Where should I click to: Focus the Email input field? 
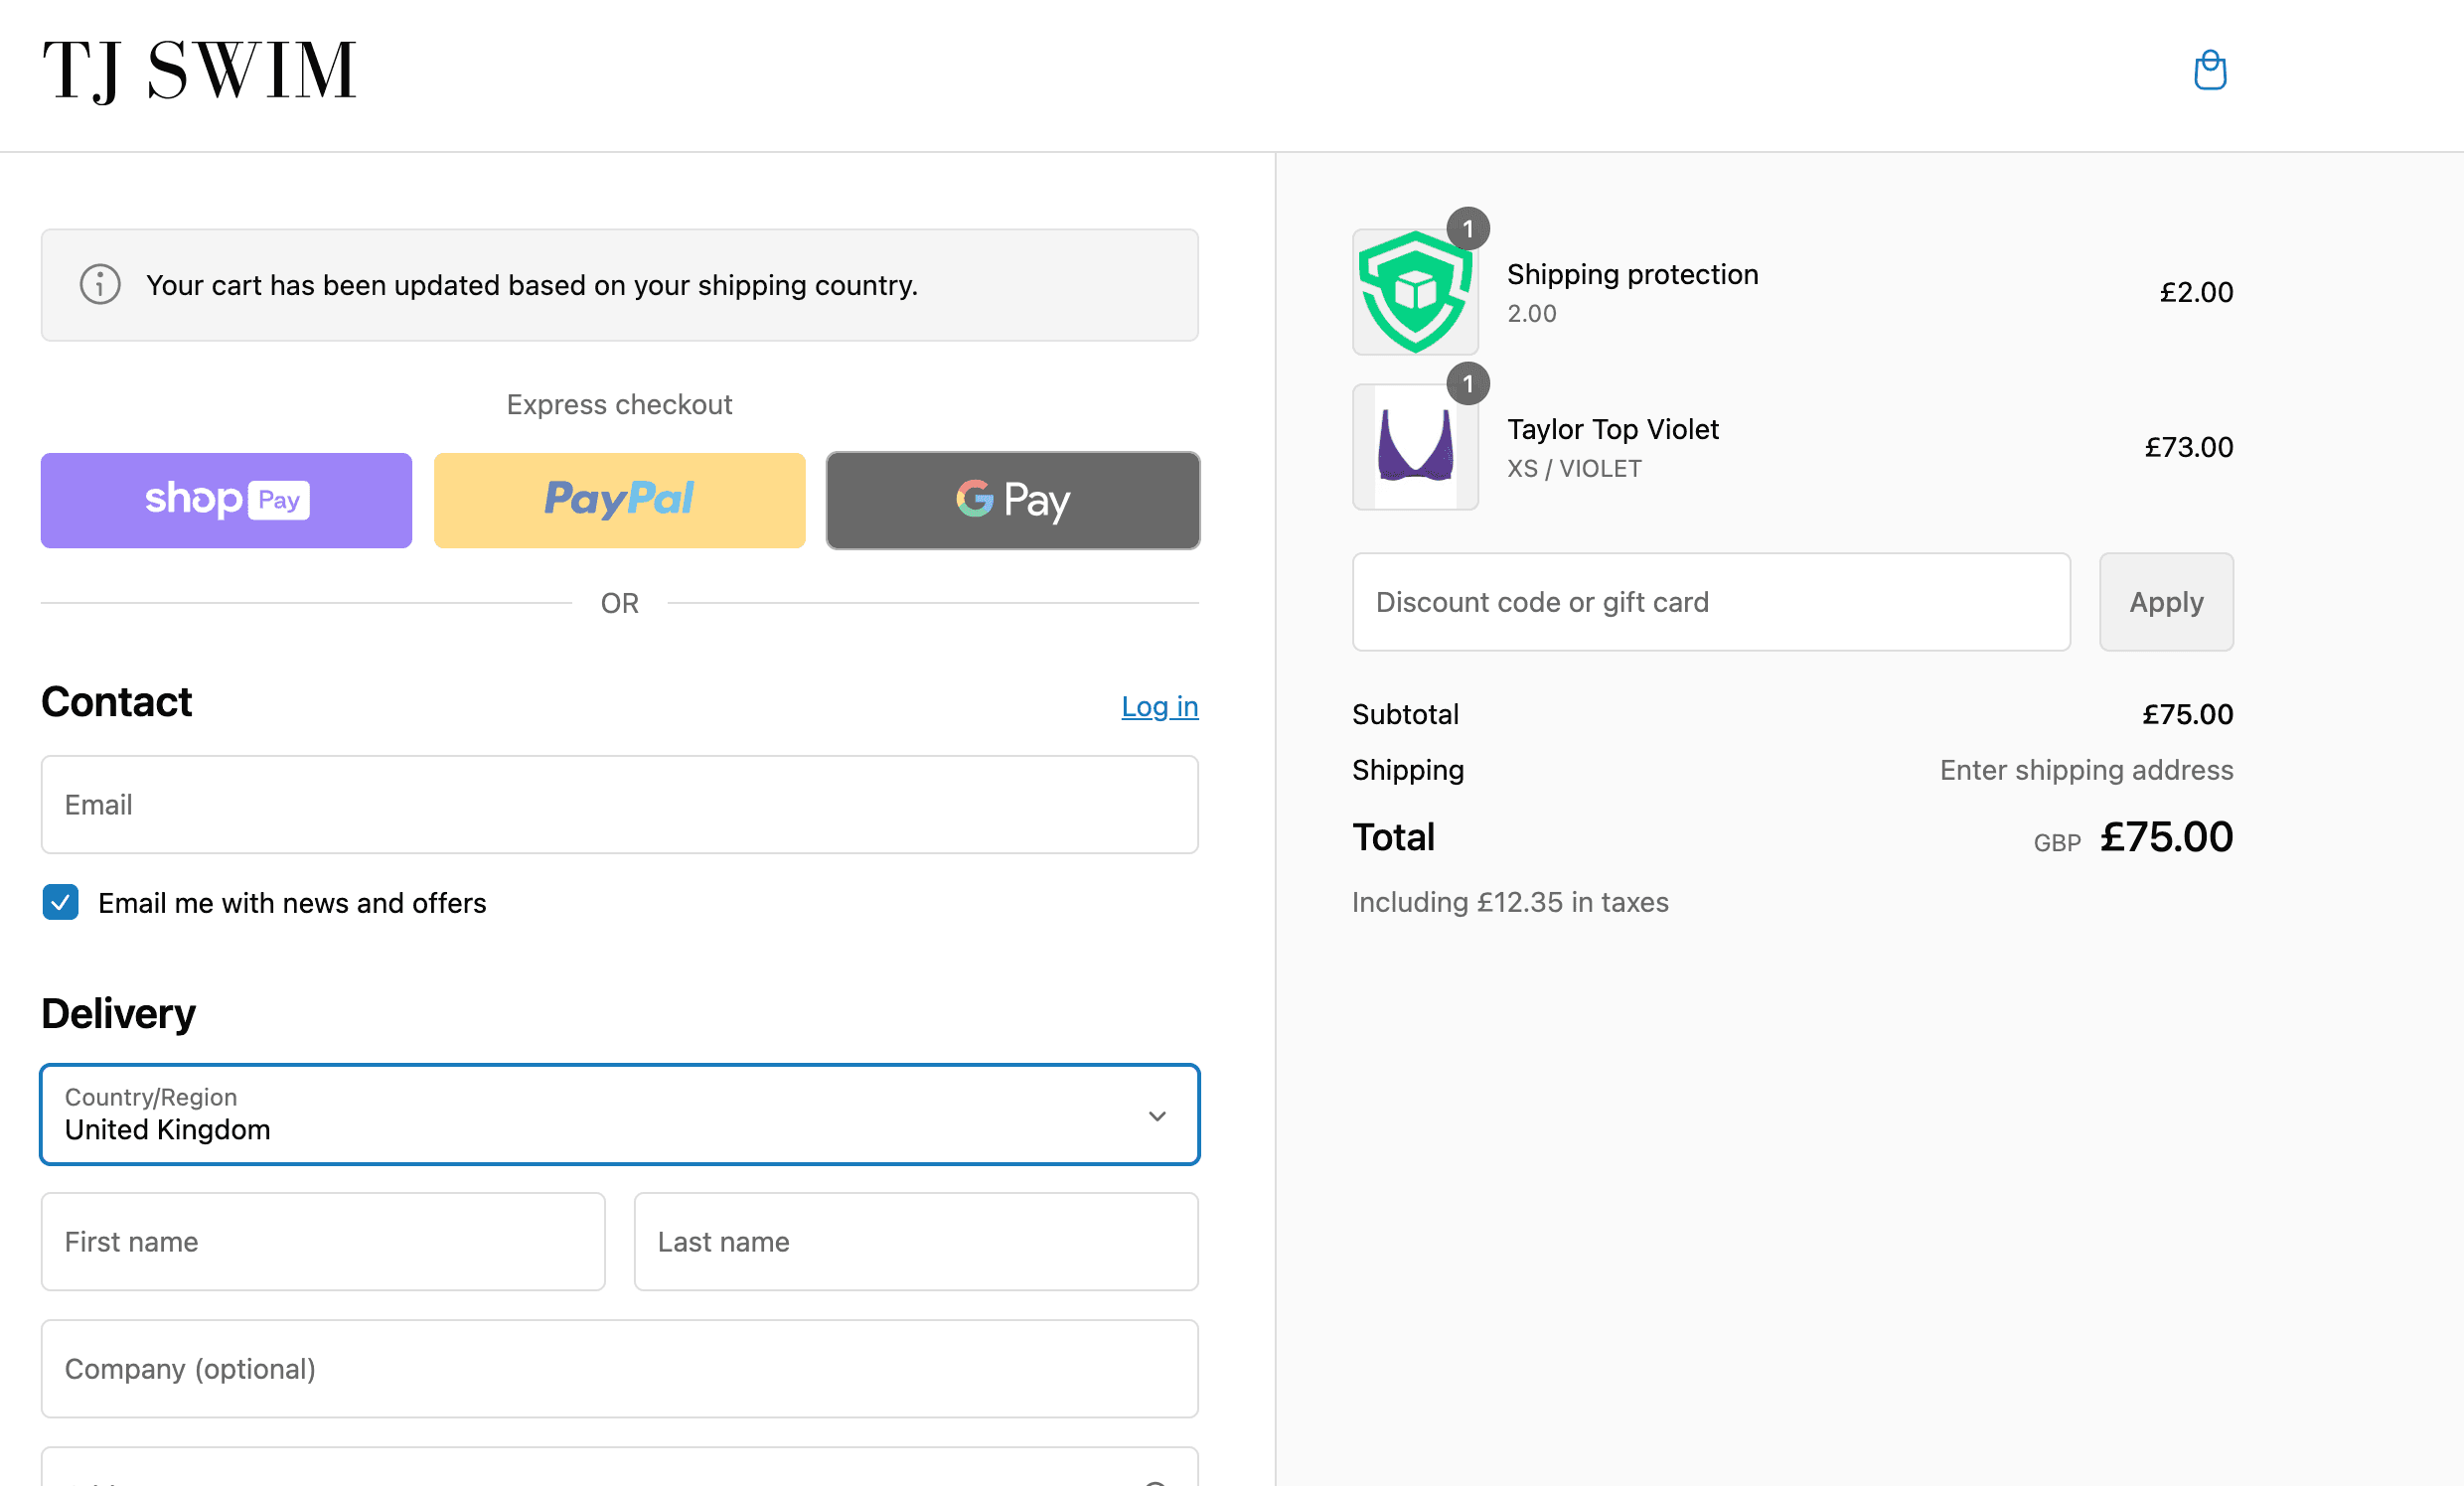[x=619, y=804]
